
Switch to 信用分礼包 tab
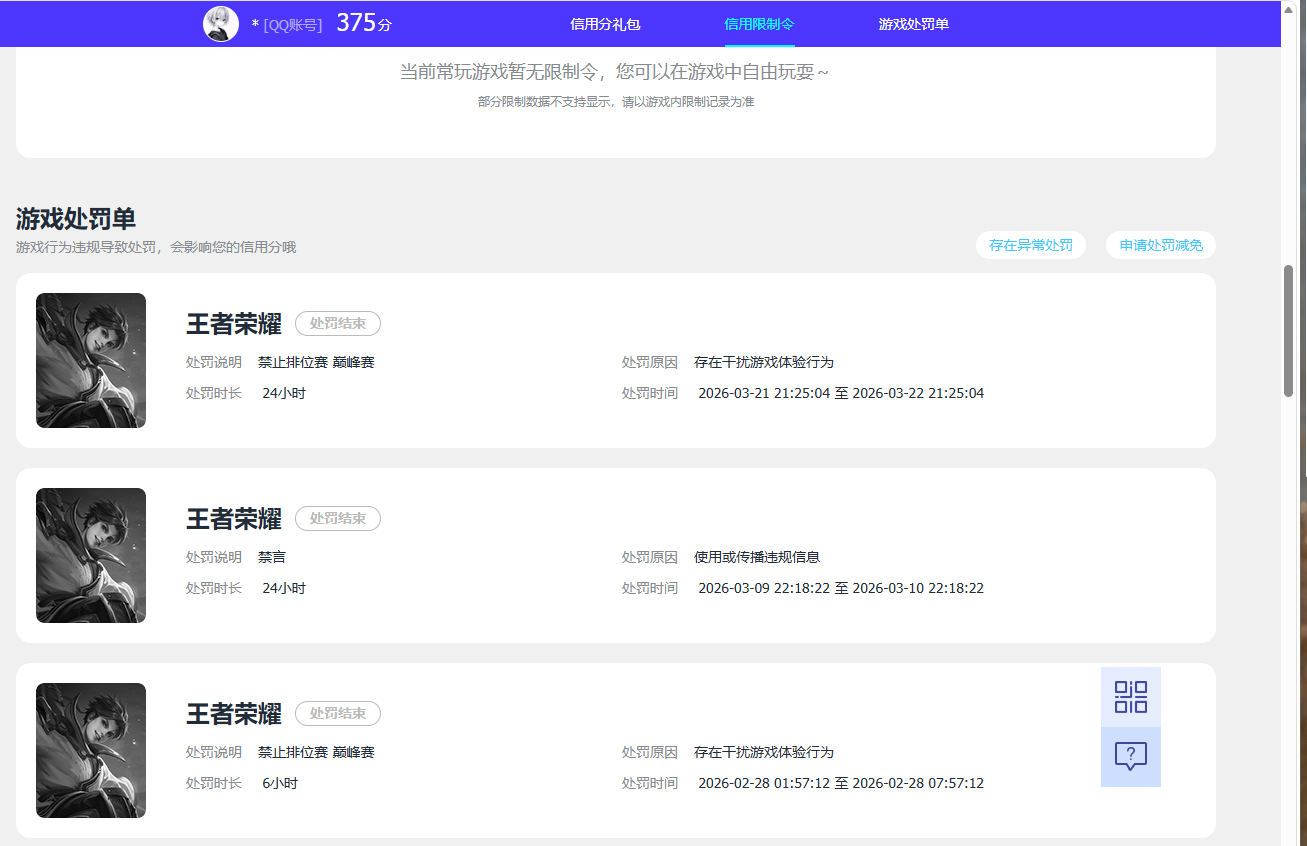tap(605, 24)
